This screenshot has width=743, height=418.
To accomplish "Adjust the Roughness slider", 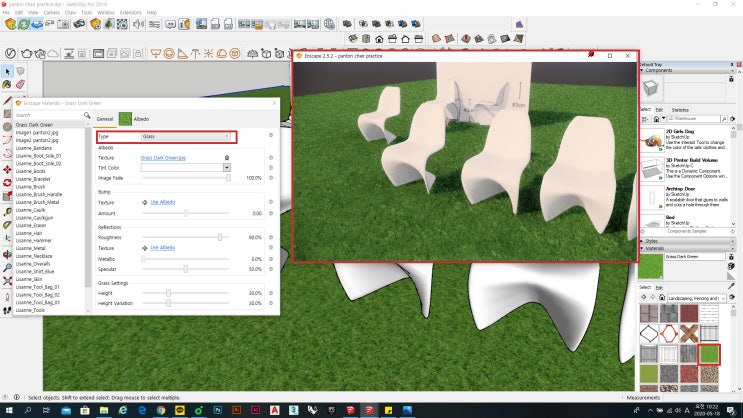I will coord(220,237).
